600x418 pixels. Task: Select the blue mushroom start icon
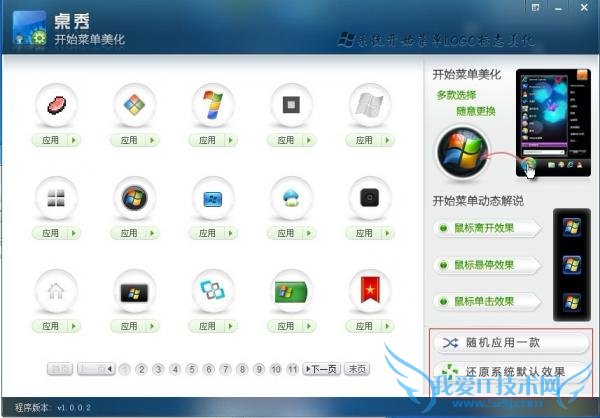(292, 198)
